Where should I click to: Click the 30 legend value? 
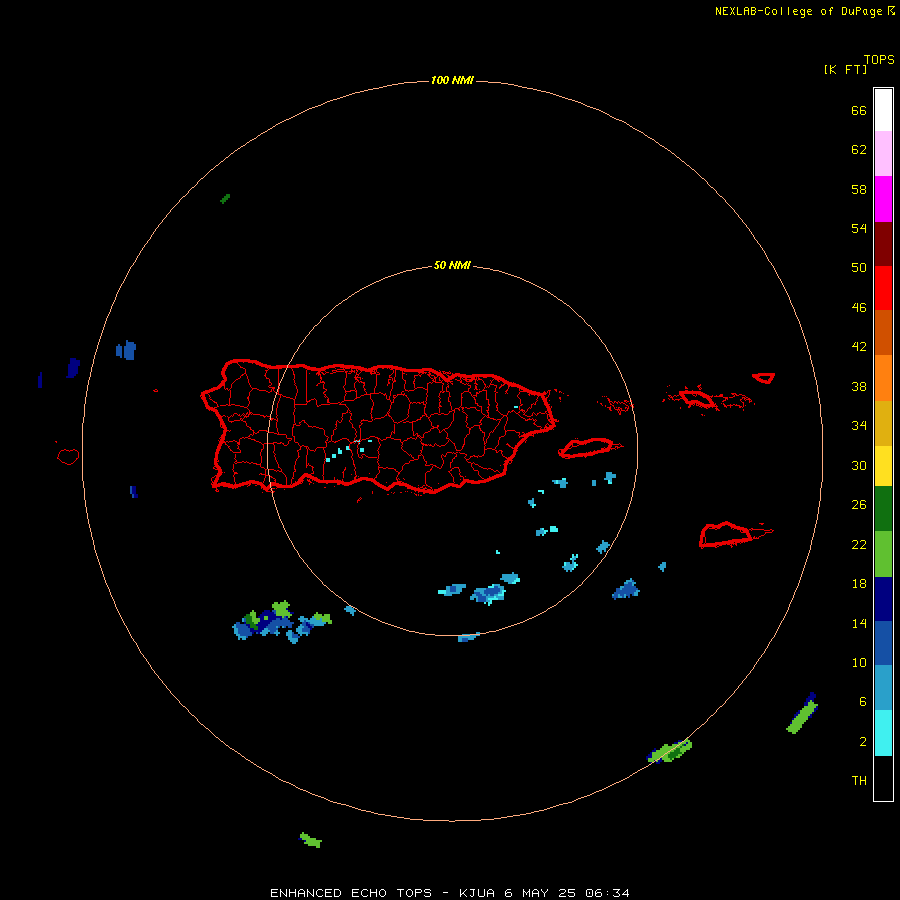859,465
